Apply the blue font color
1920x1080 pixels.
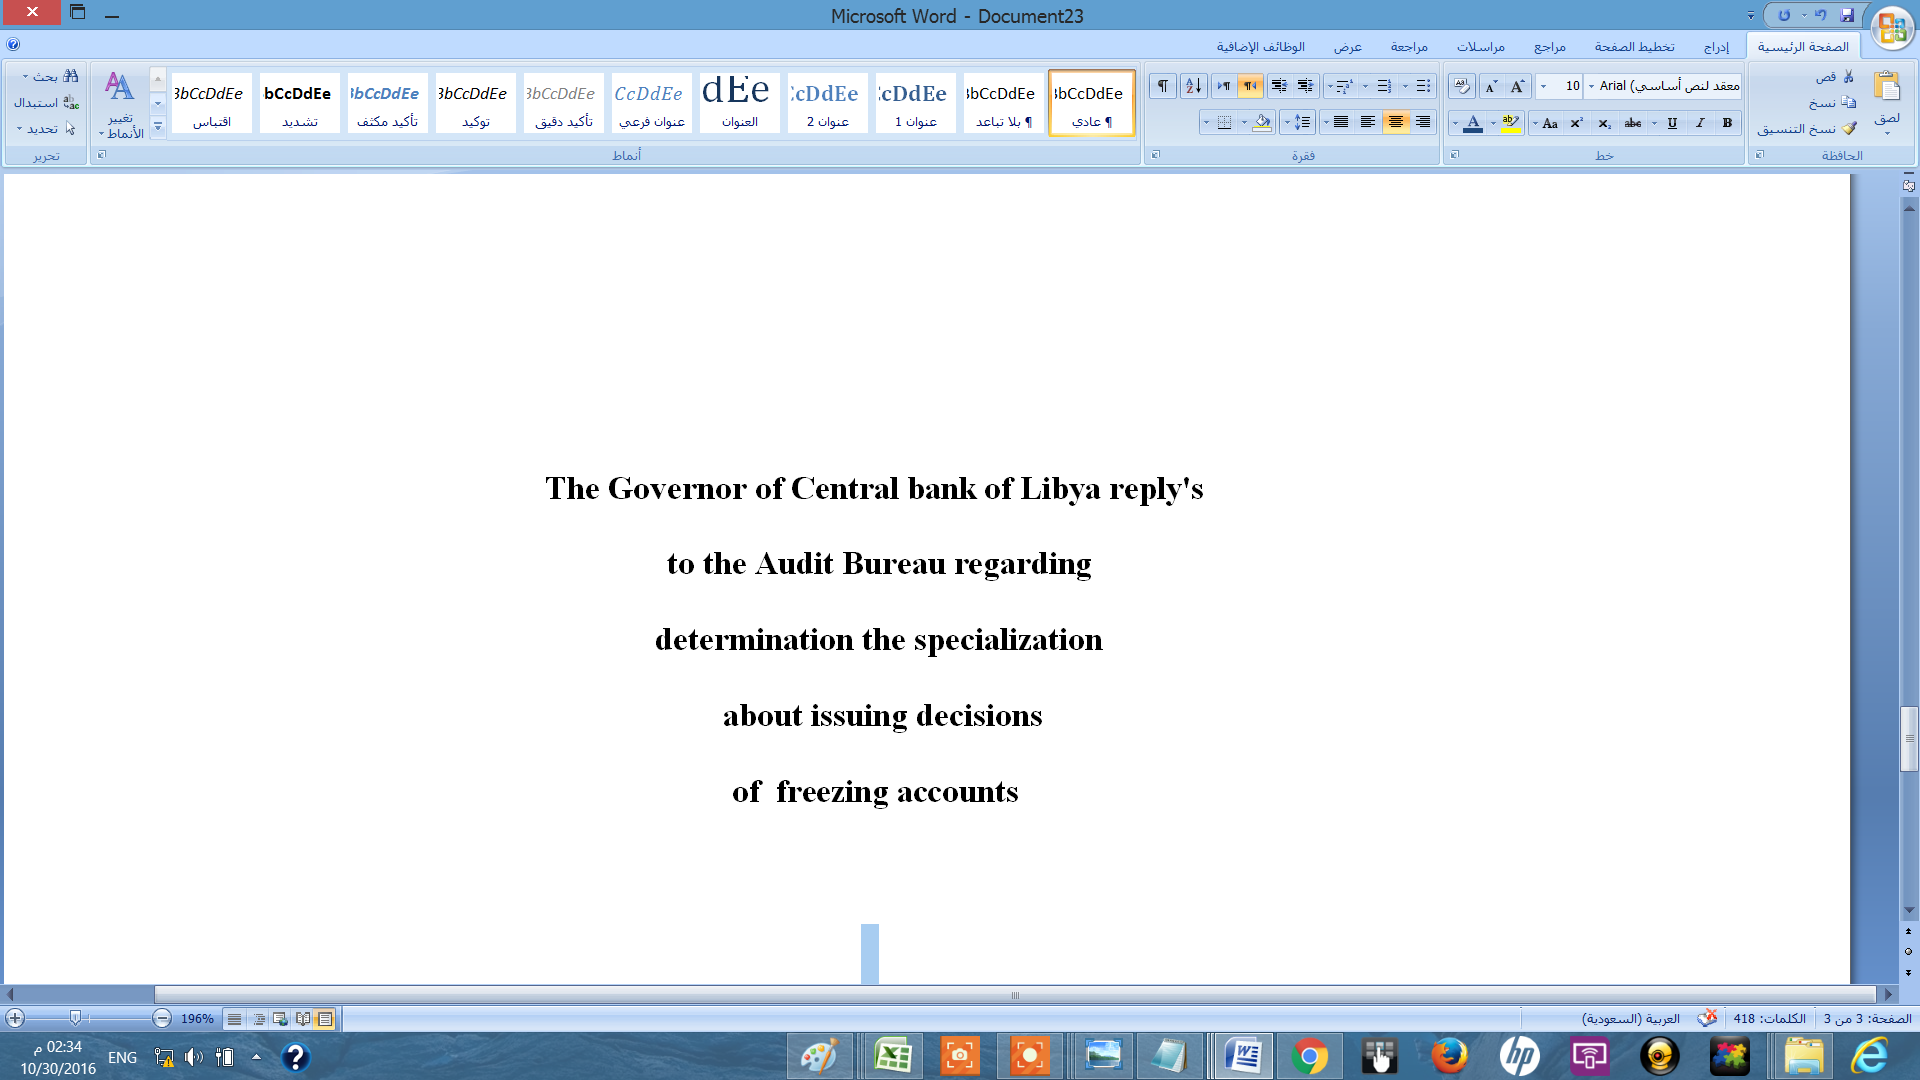point(1473,123)
